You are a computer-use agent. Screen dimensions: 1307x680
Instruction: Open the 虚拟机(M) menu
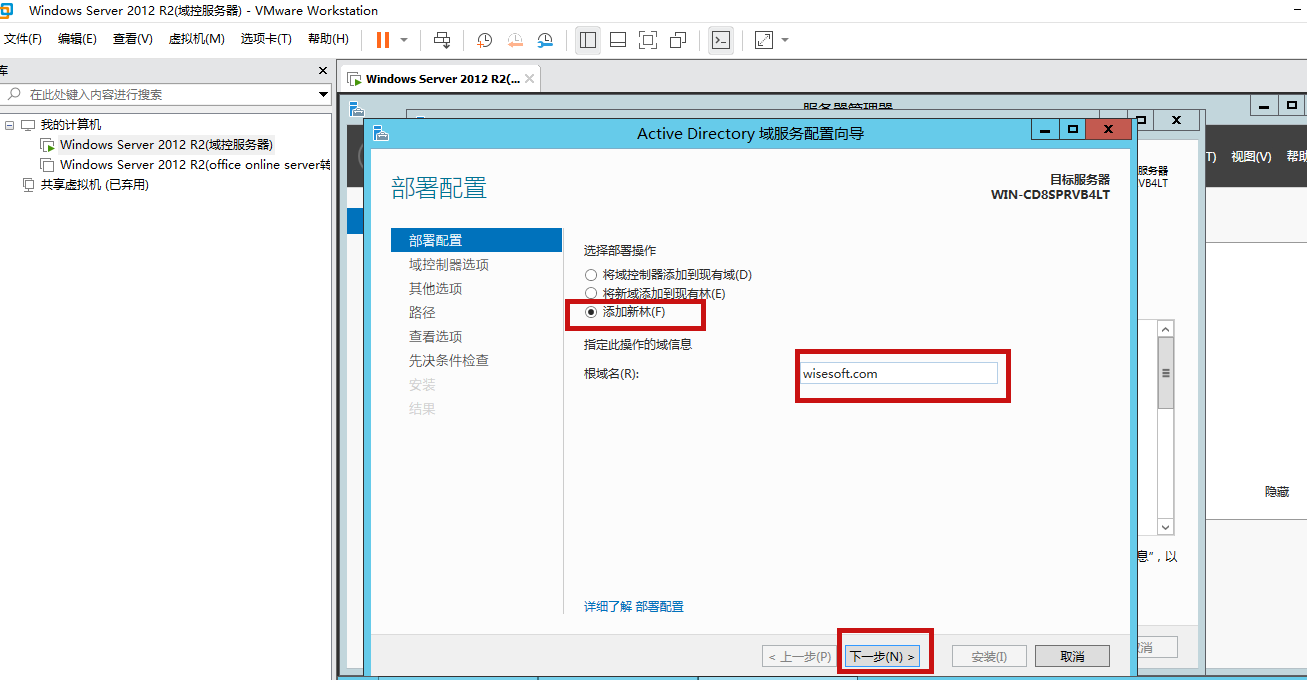point(196,39)
